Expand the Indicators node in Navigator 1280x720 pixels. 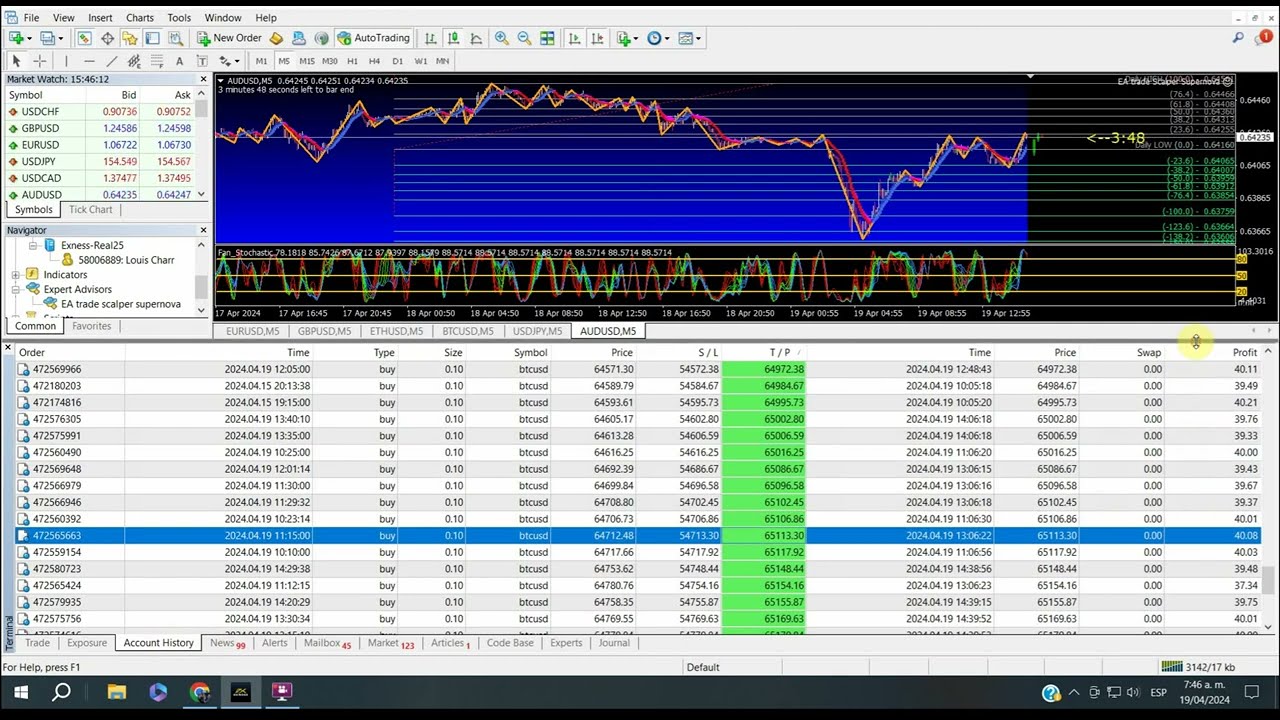point(16,275)
